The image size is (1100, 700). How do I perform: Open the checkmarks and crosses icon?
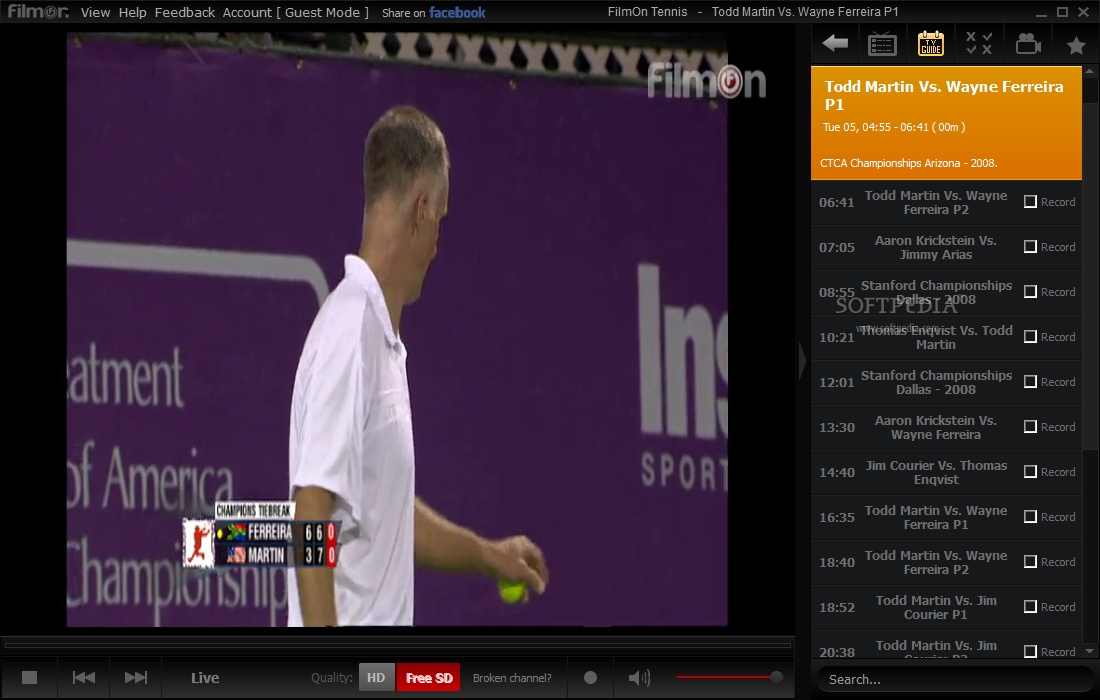pos(979,43)
